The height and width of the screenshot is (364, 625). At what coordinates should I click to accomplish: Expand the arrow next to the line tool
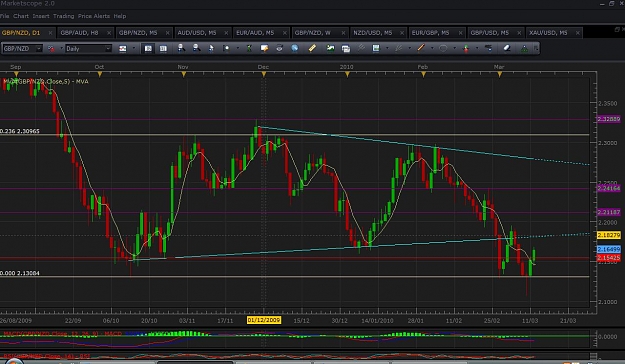(432, 48)
